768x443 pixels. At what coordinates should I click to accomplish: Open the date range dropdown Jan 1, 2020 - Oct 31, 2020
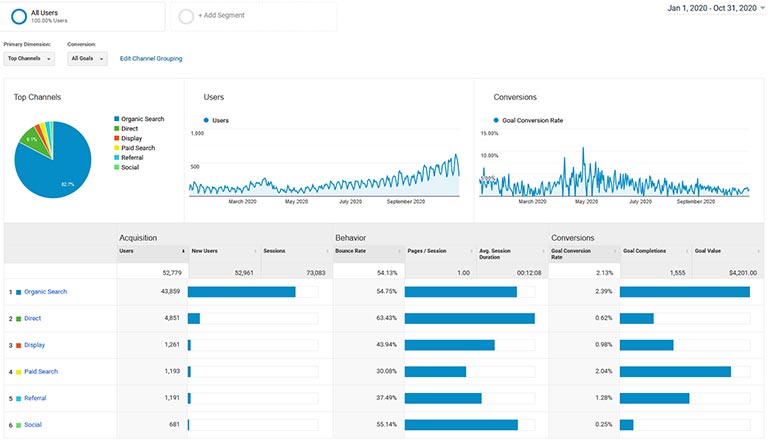coord(716,8)
